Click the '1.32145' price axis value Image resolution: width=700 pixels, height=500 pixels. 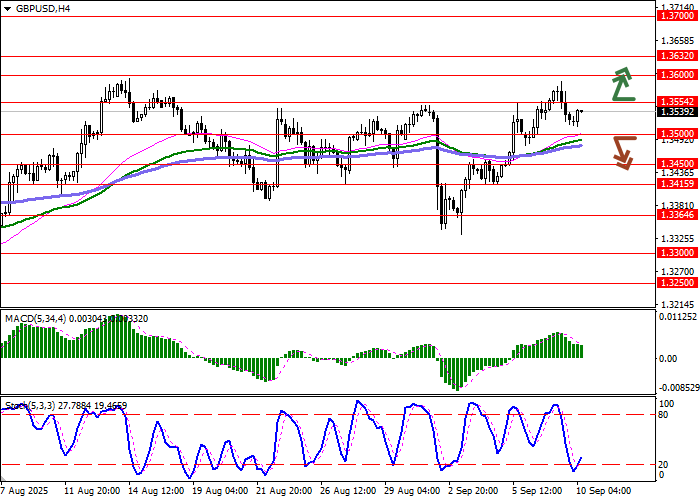(x=677, y=305)
